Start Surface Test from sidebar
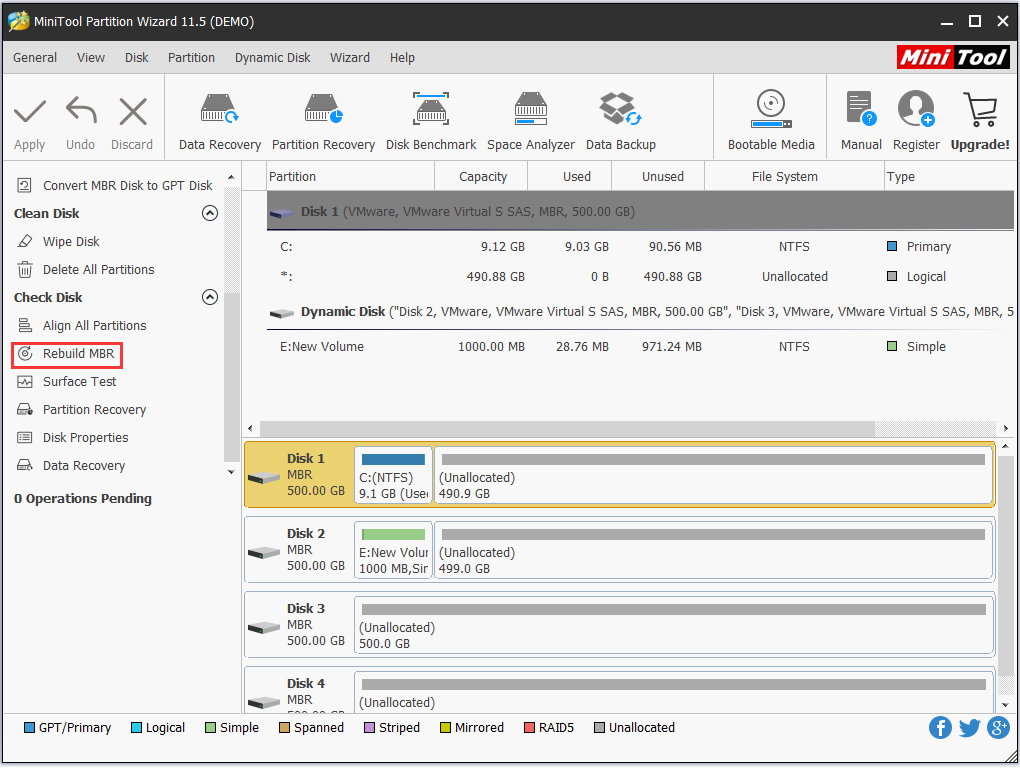Screen dimensions: 1020x768 pos(66,382)
